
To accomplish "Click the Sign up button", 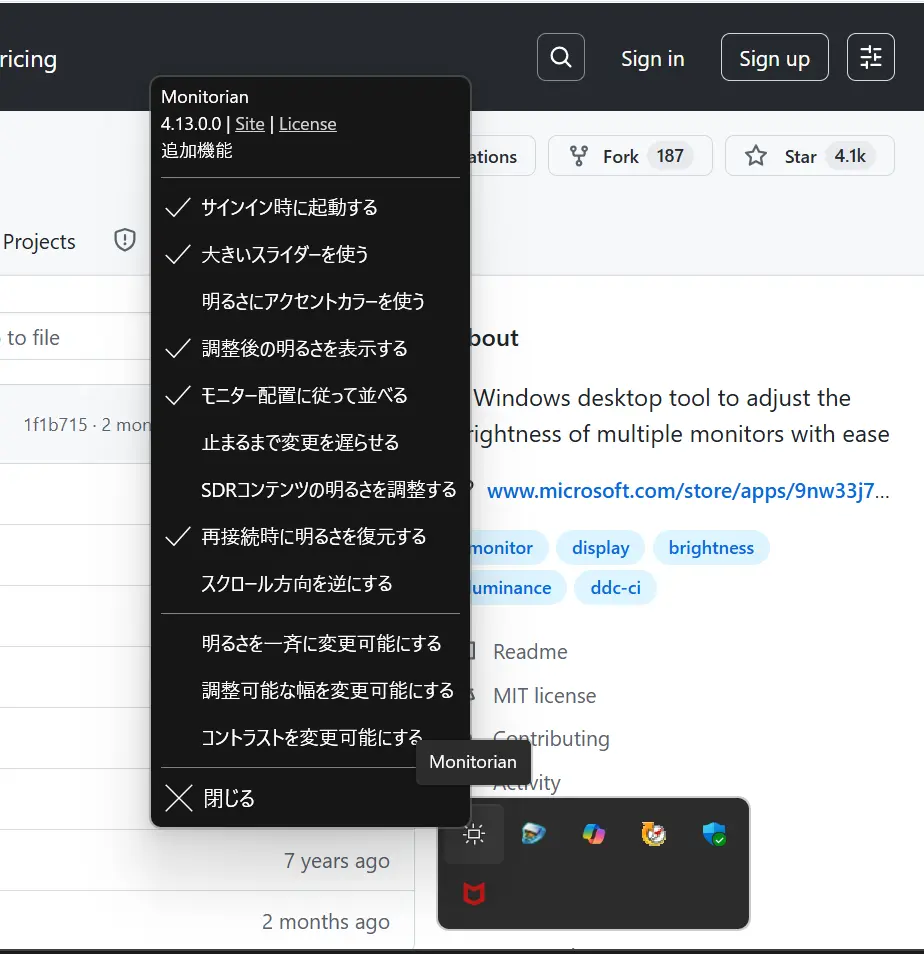I will 774,58.
